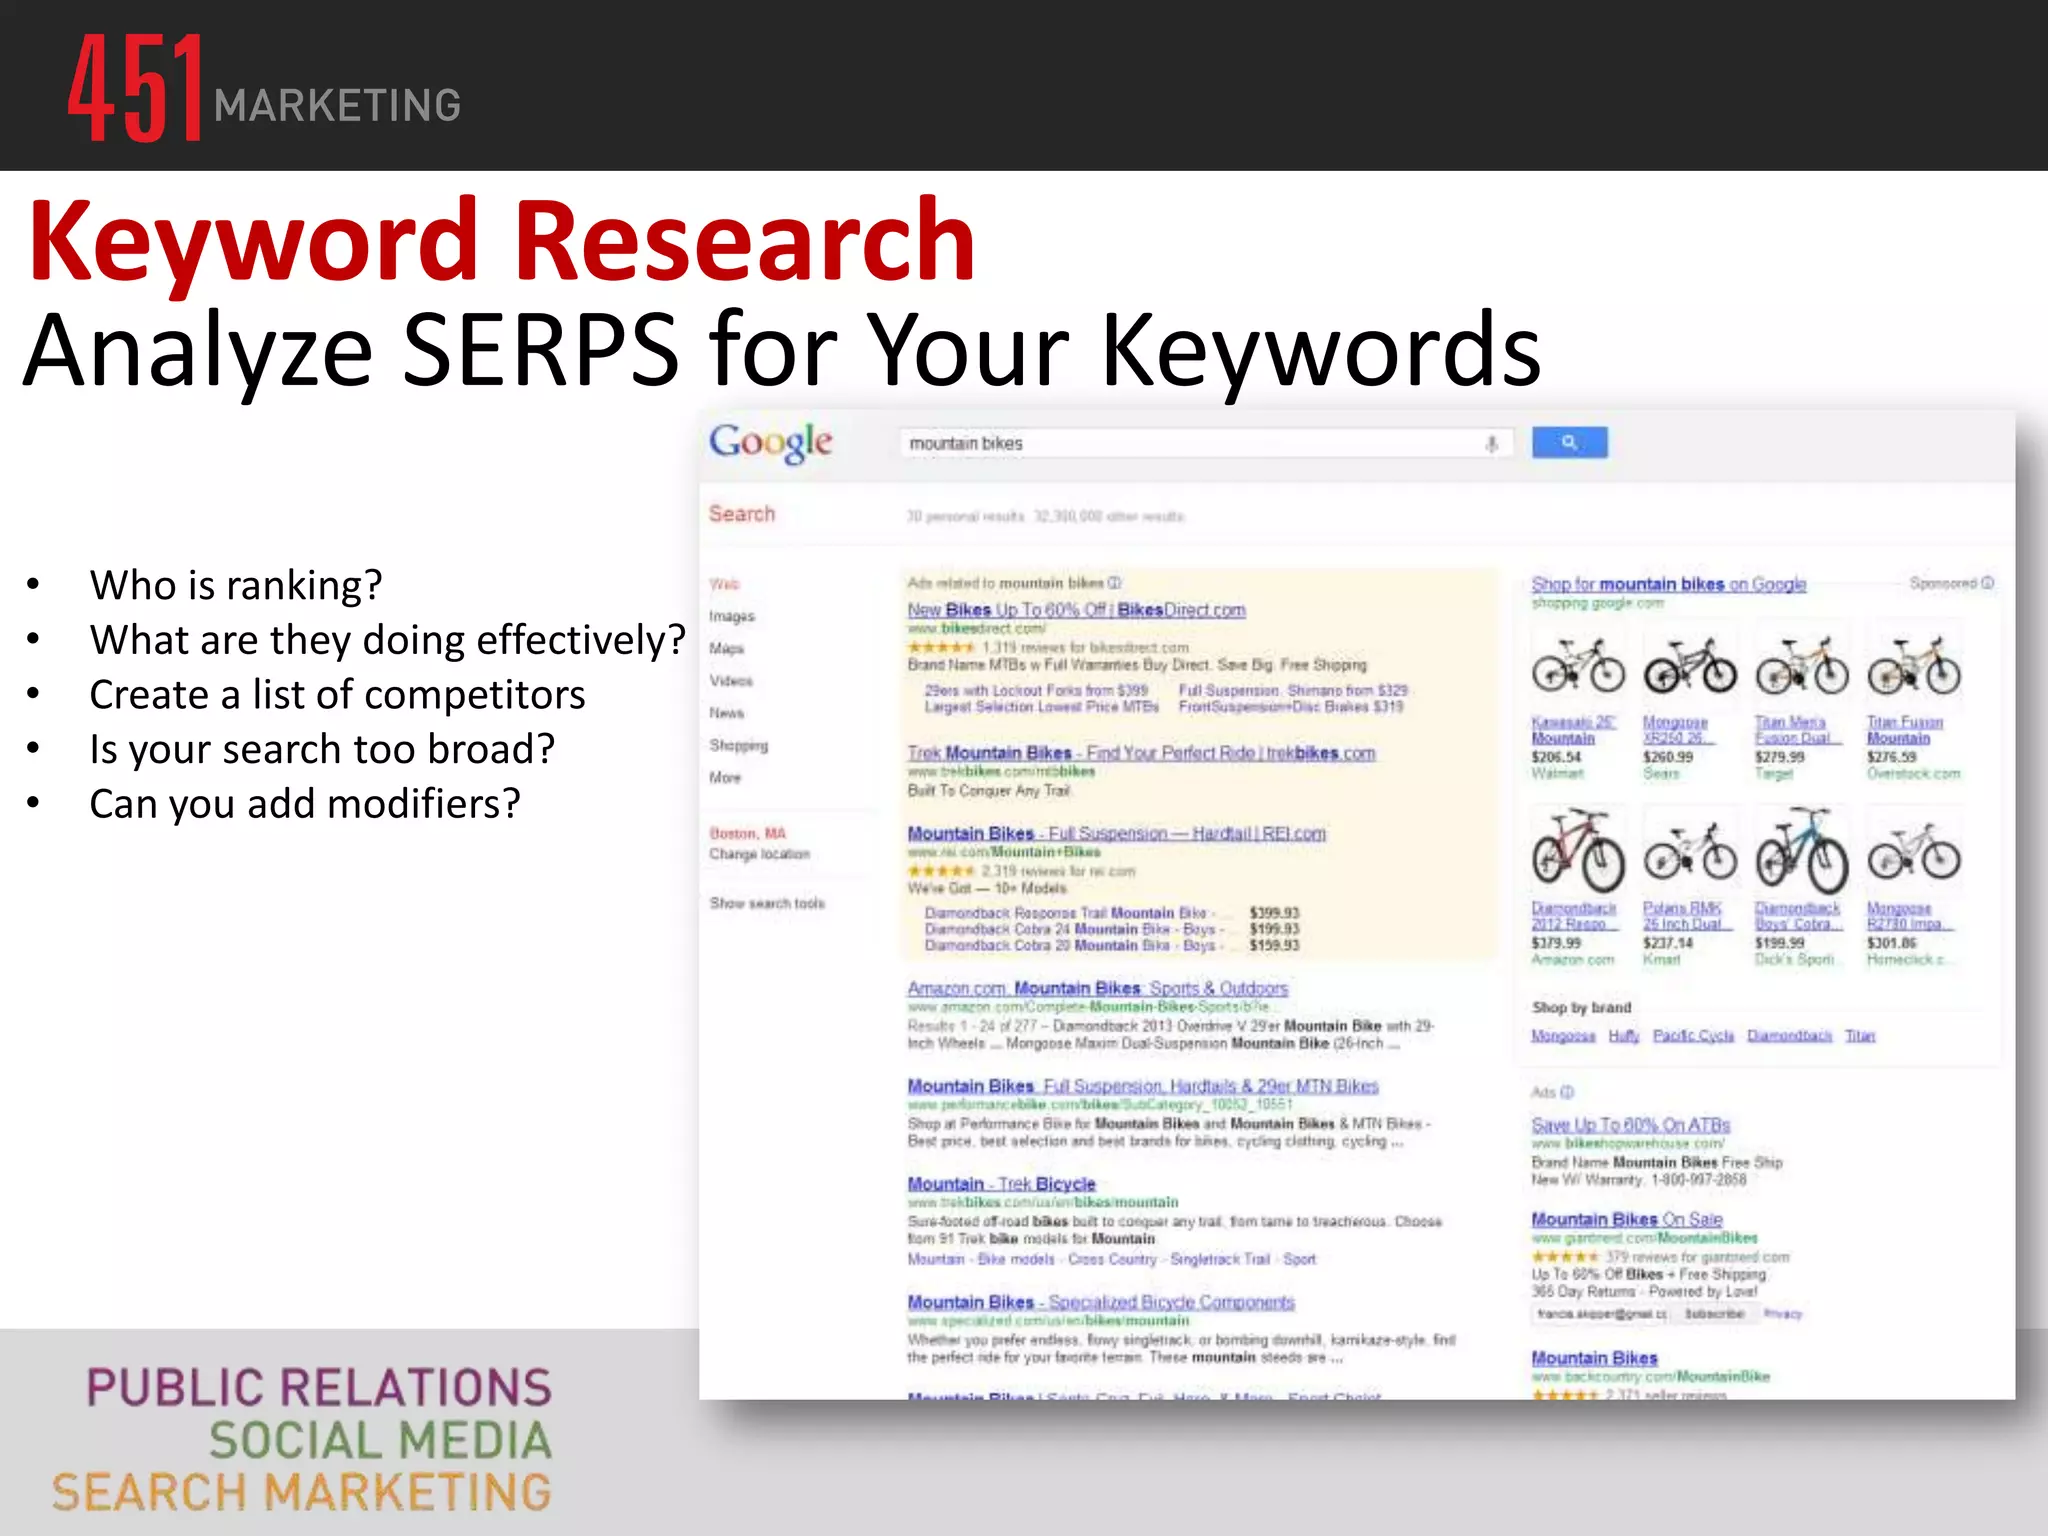Image resolution: width=2048 pixels, height=1536 pixels.
Task: Open the 'Kawasaki 26" Mountain' product title link
Action: [x=1573, y=730]
